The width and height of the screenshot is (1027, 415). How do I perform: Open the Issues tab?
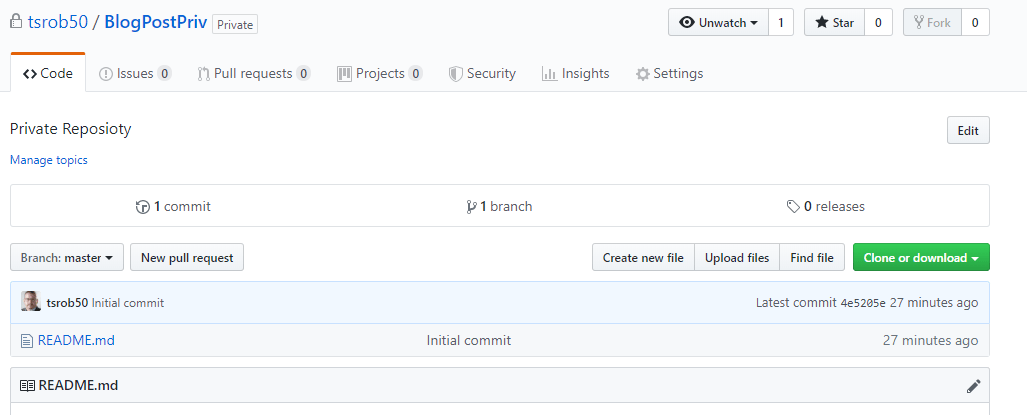[x=135, y=73]
